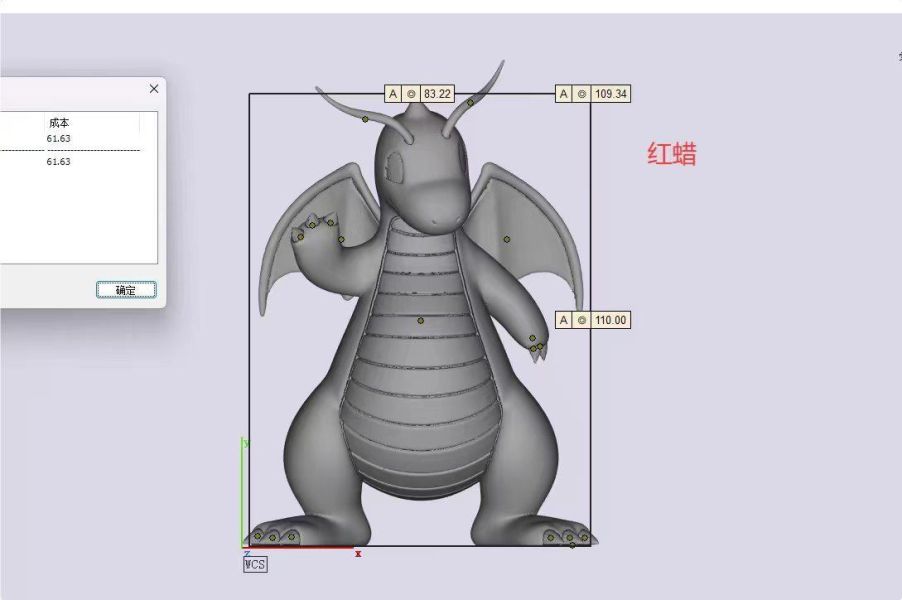Image resolution: width=902 pixels, height=600 pixels.
Task: Select the red 红蜡 text annotation
Action: [672, 154]
